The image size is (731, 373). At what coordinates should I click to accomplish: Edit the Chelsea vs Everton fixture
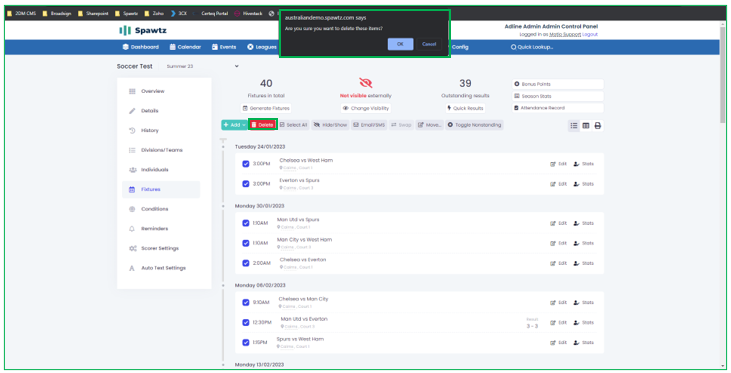(559, 263)
